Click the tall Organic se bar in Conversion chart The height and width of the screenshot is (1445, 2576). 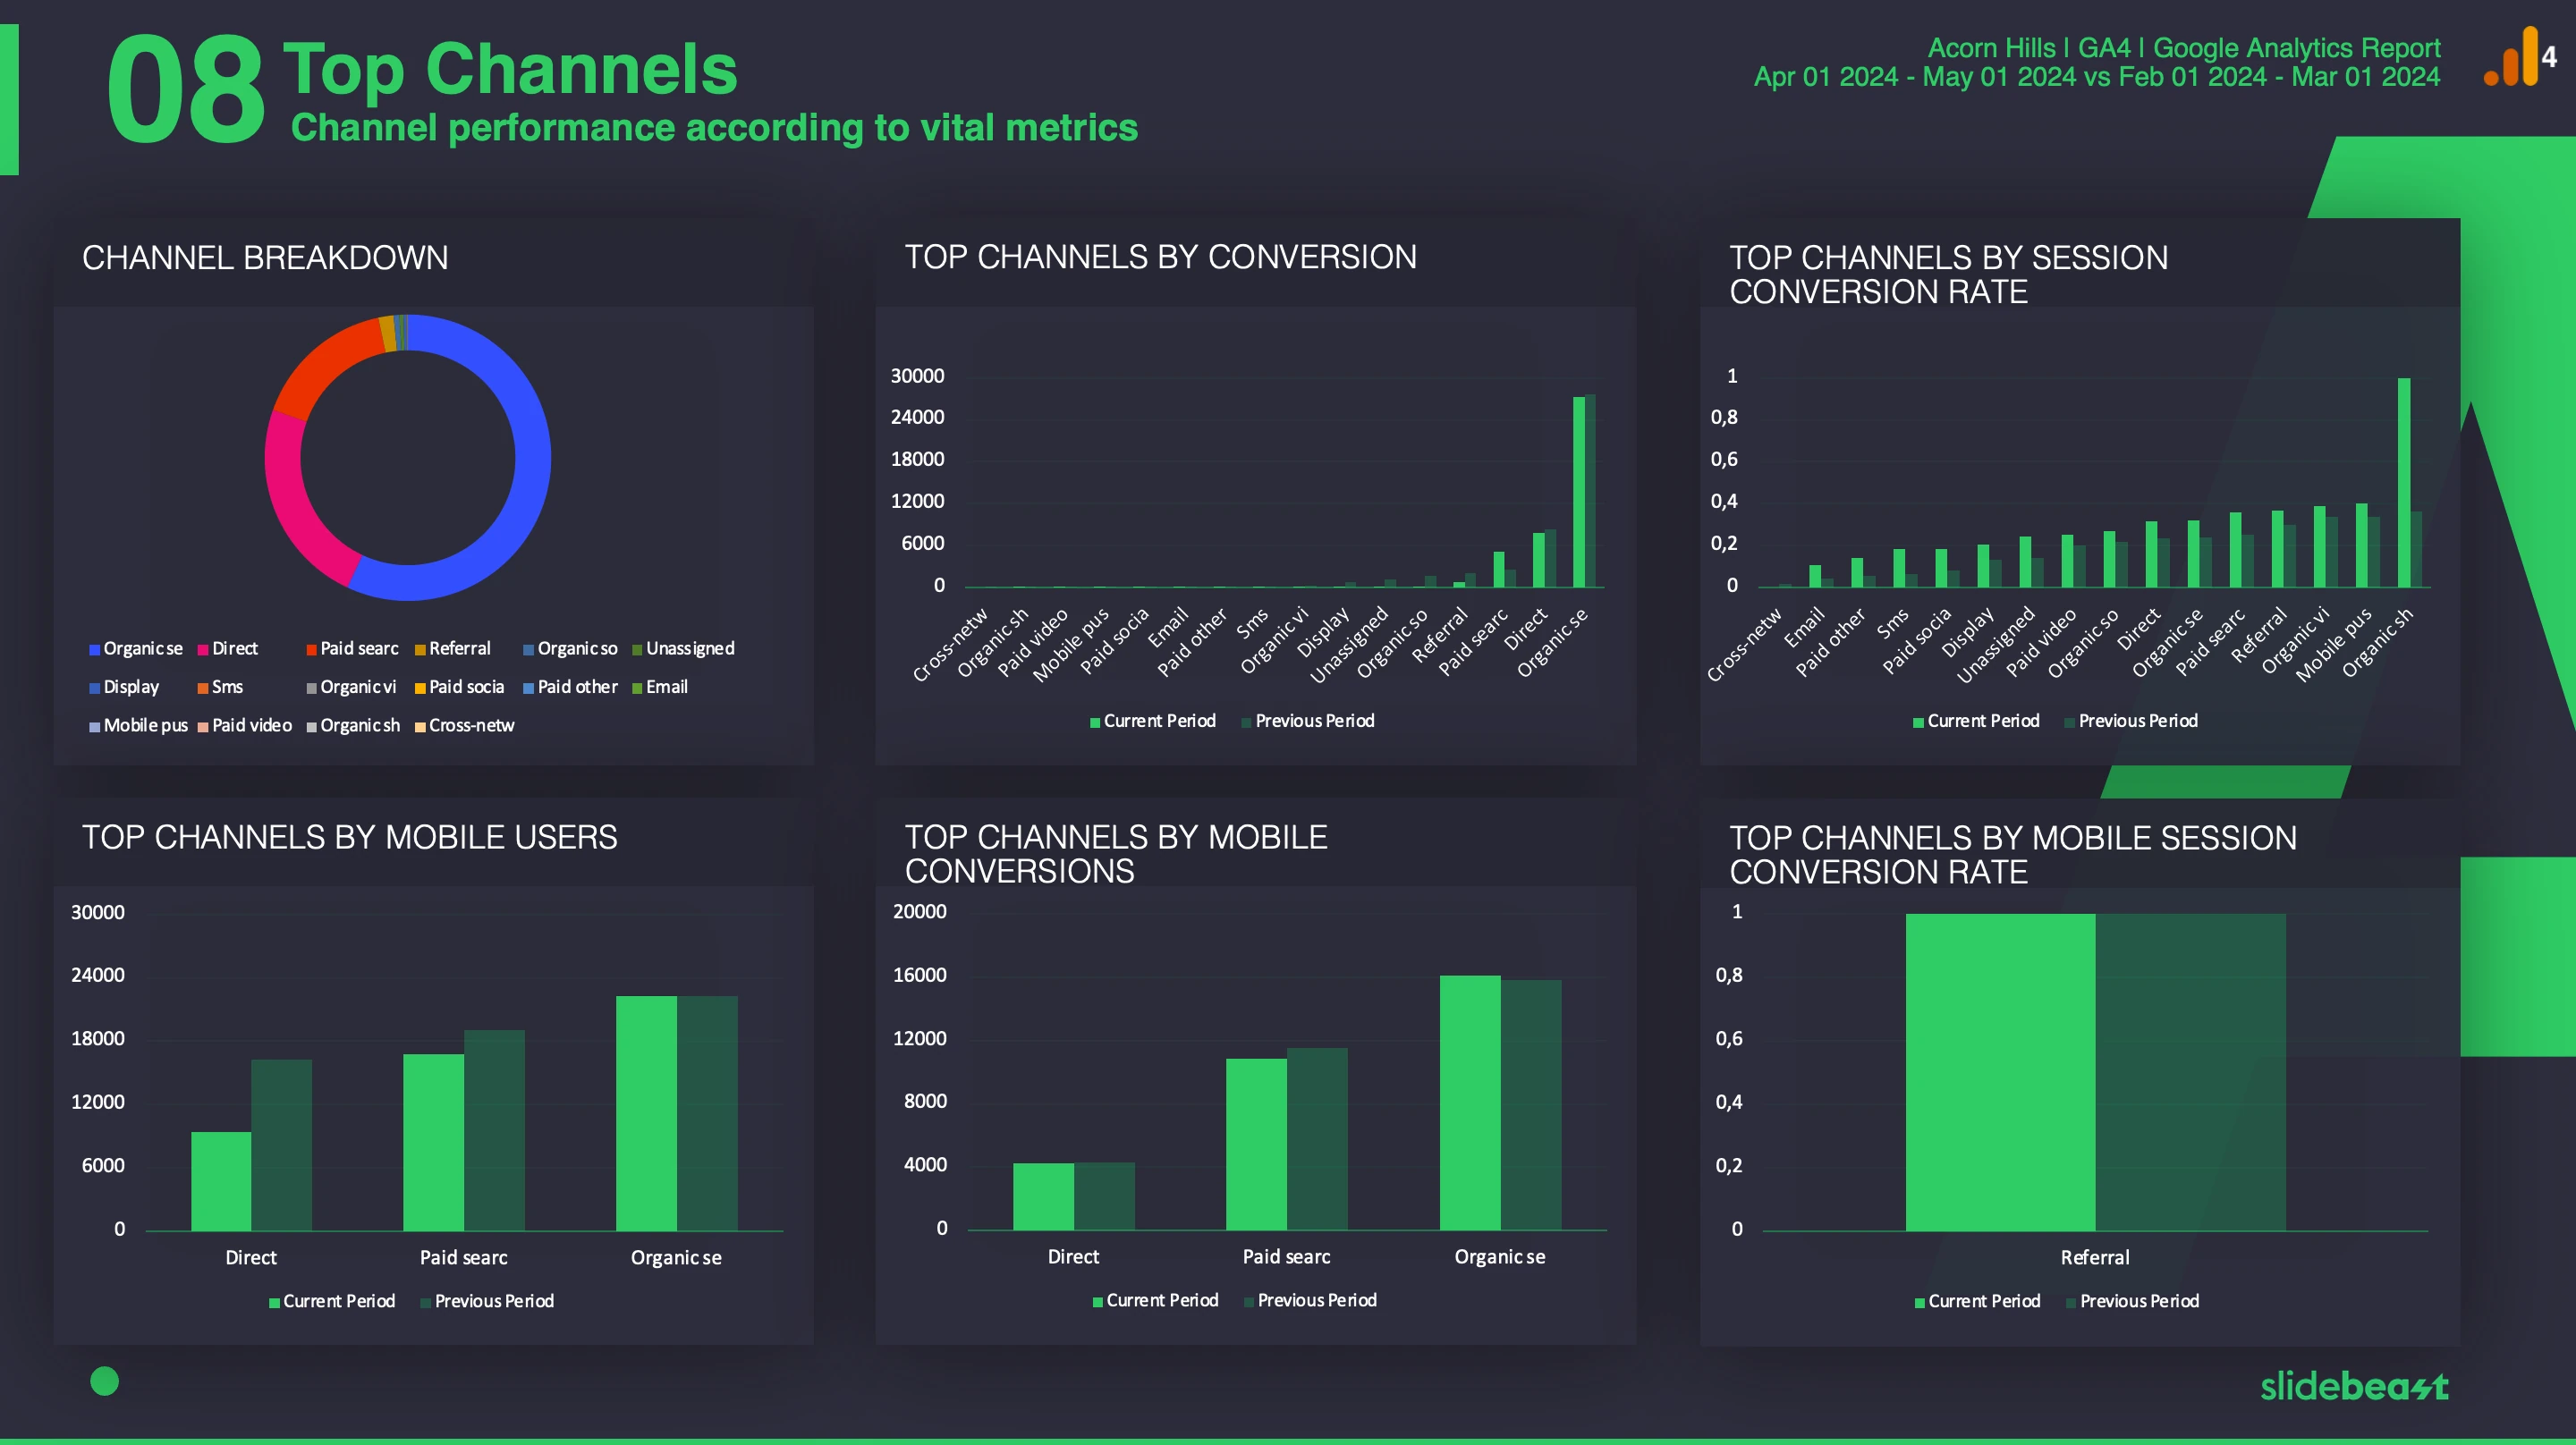pyautogui.click(x=1579, y=491)
